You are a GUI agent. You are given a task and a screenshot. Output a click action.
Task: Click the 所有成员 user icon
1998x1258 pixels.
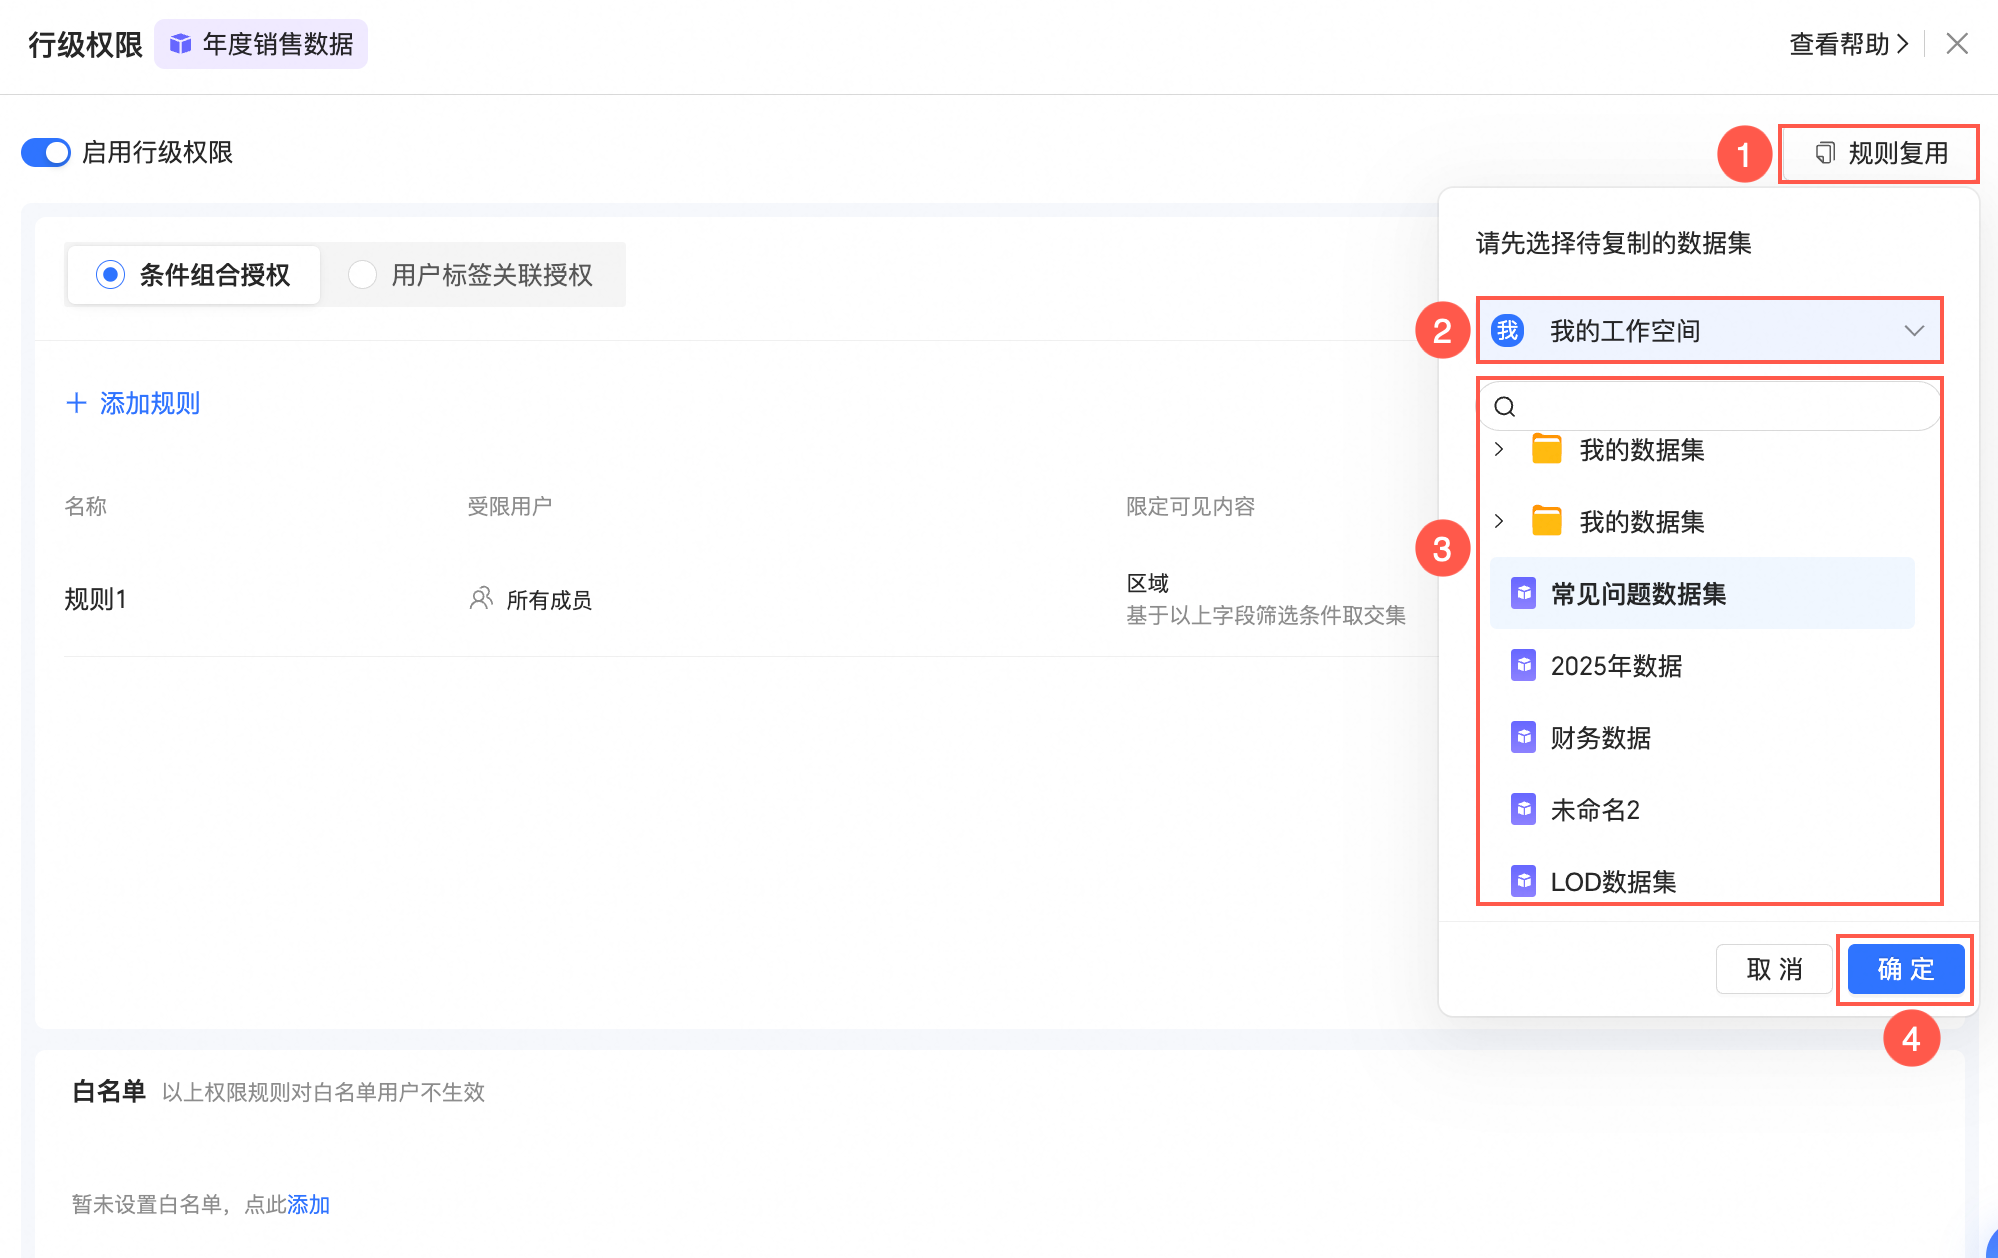point(481,599)
